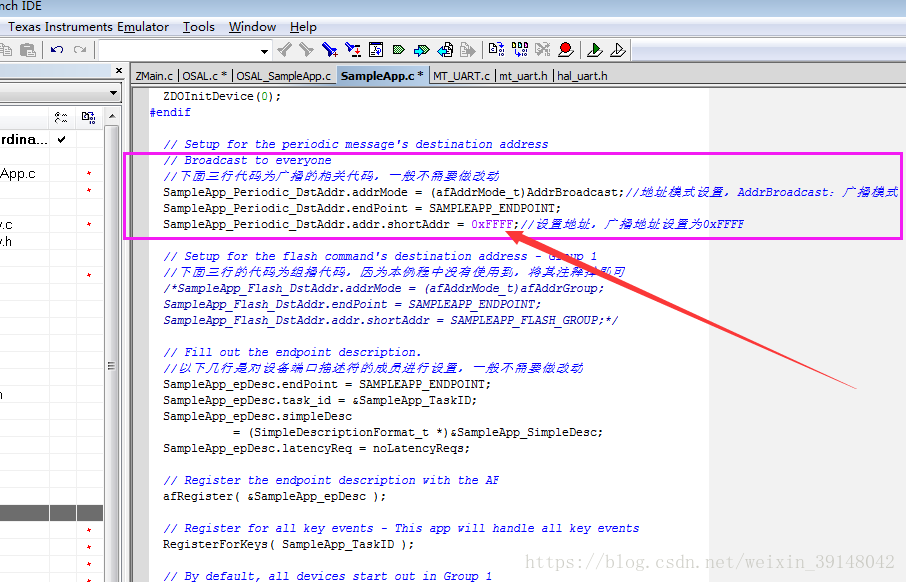Screen dimensions: 906x582
Task: Click the // Broadcast to everyone comment
Action: 247,160
